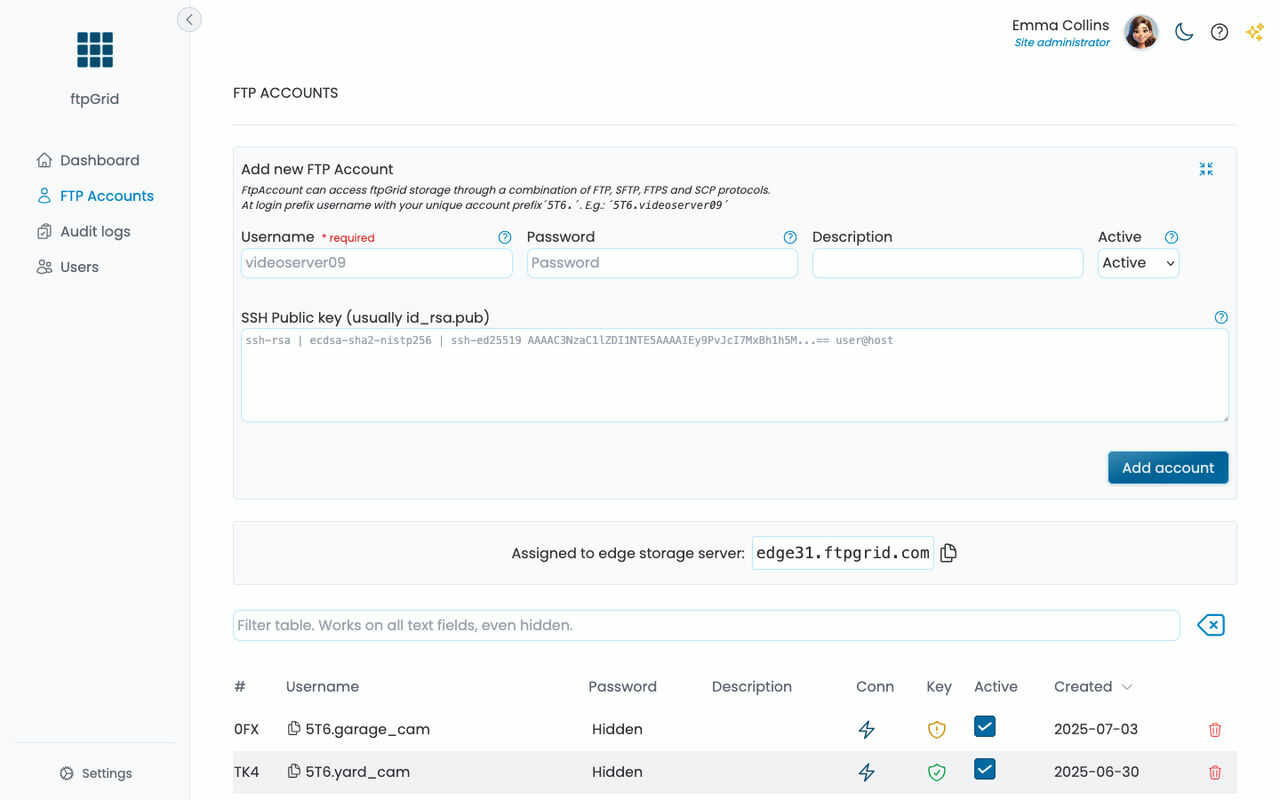Open the Active status dropdown
This screenshot has width=1280, height=800.
click(x=1138, y=263)
